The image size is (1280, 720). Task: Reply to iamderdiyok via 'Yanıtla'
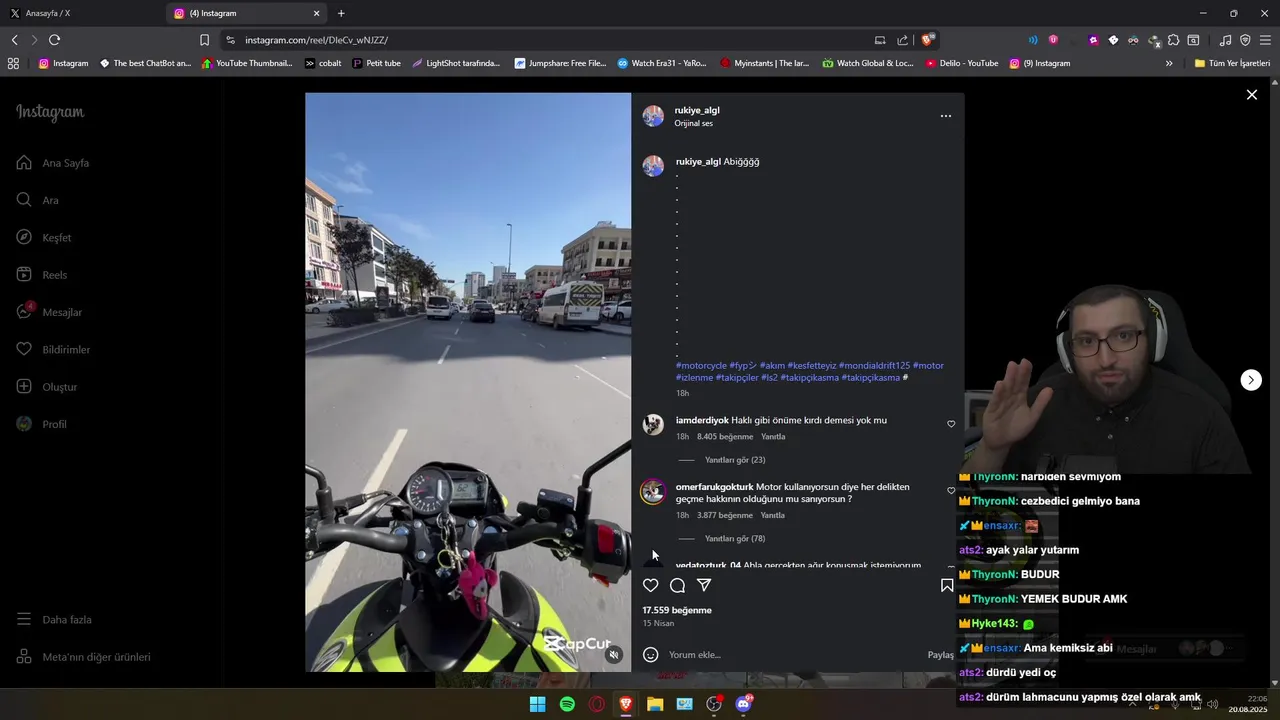[x=773, y=437]
